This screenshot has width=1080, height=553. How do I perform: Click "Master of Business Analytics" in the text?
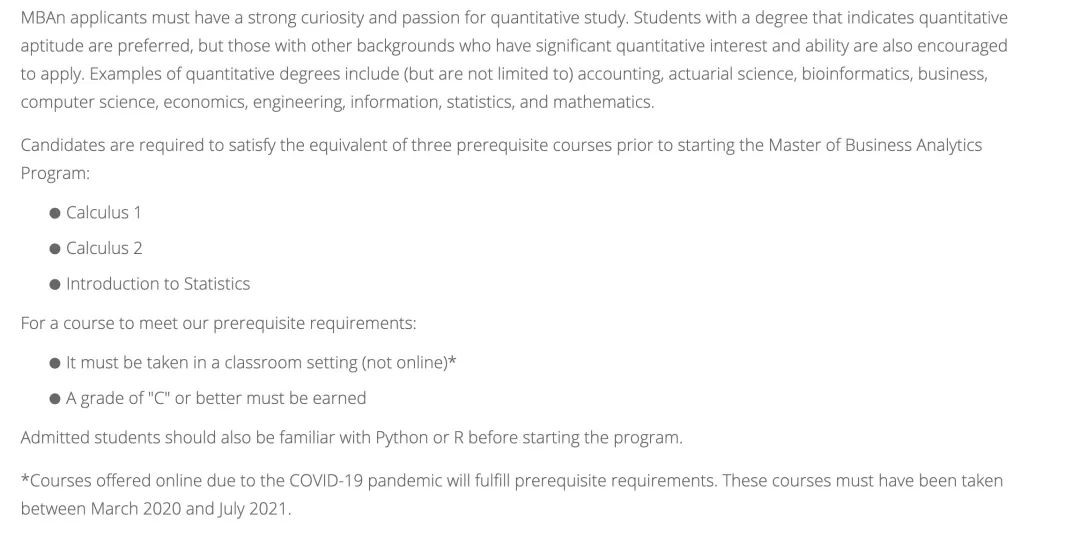pos(875,145)
